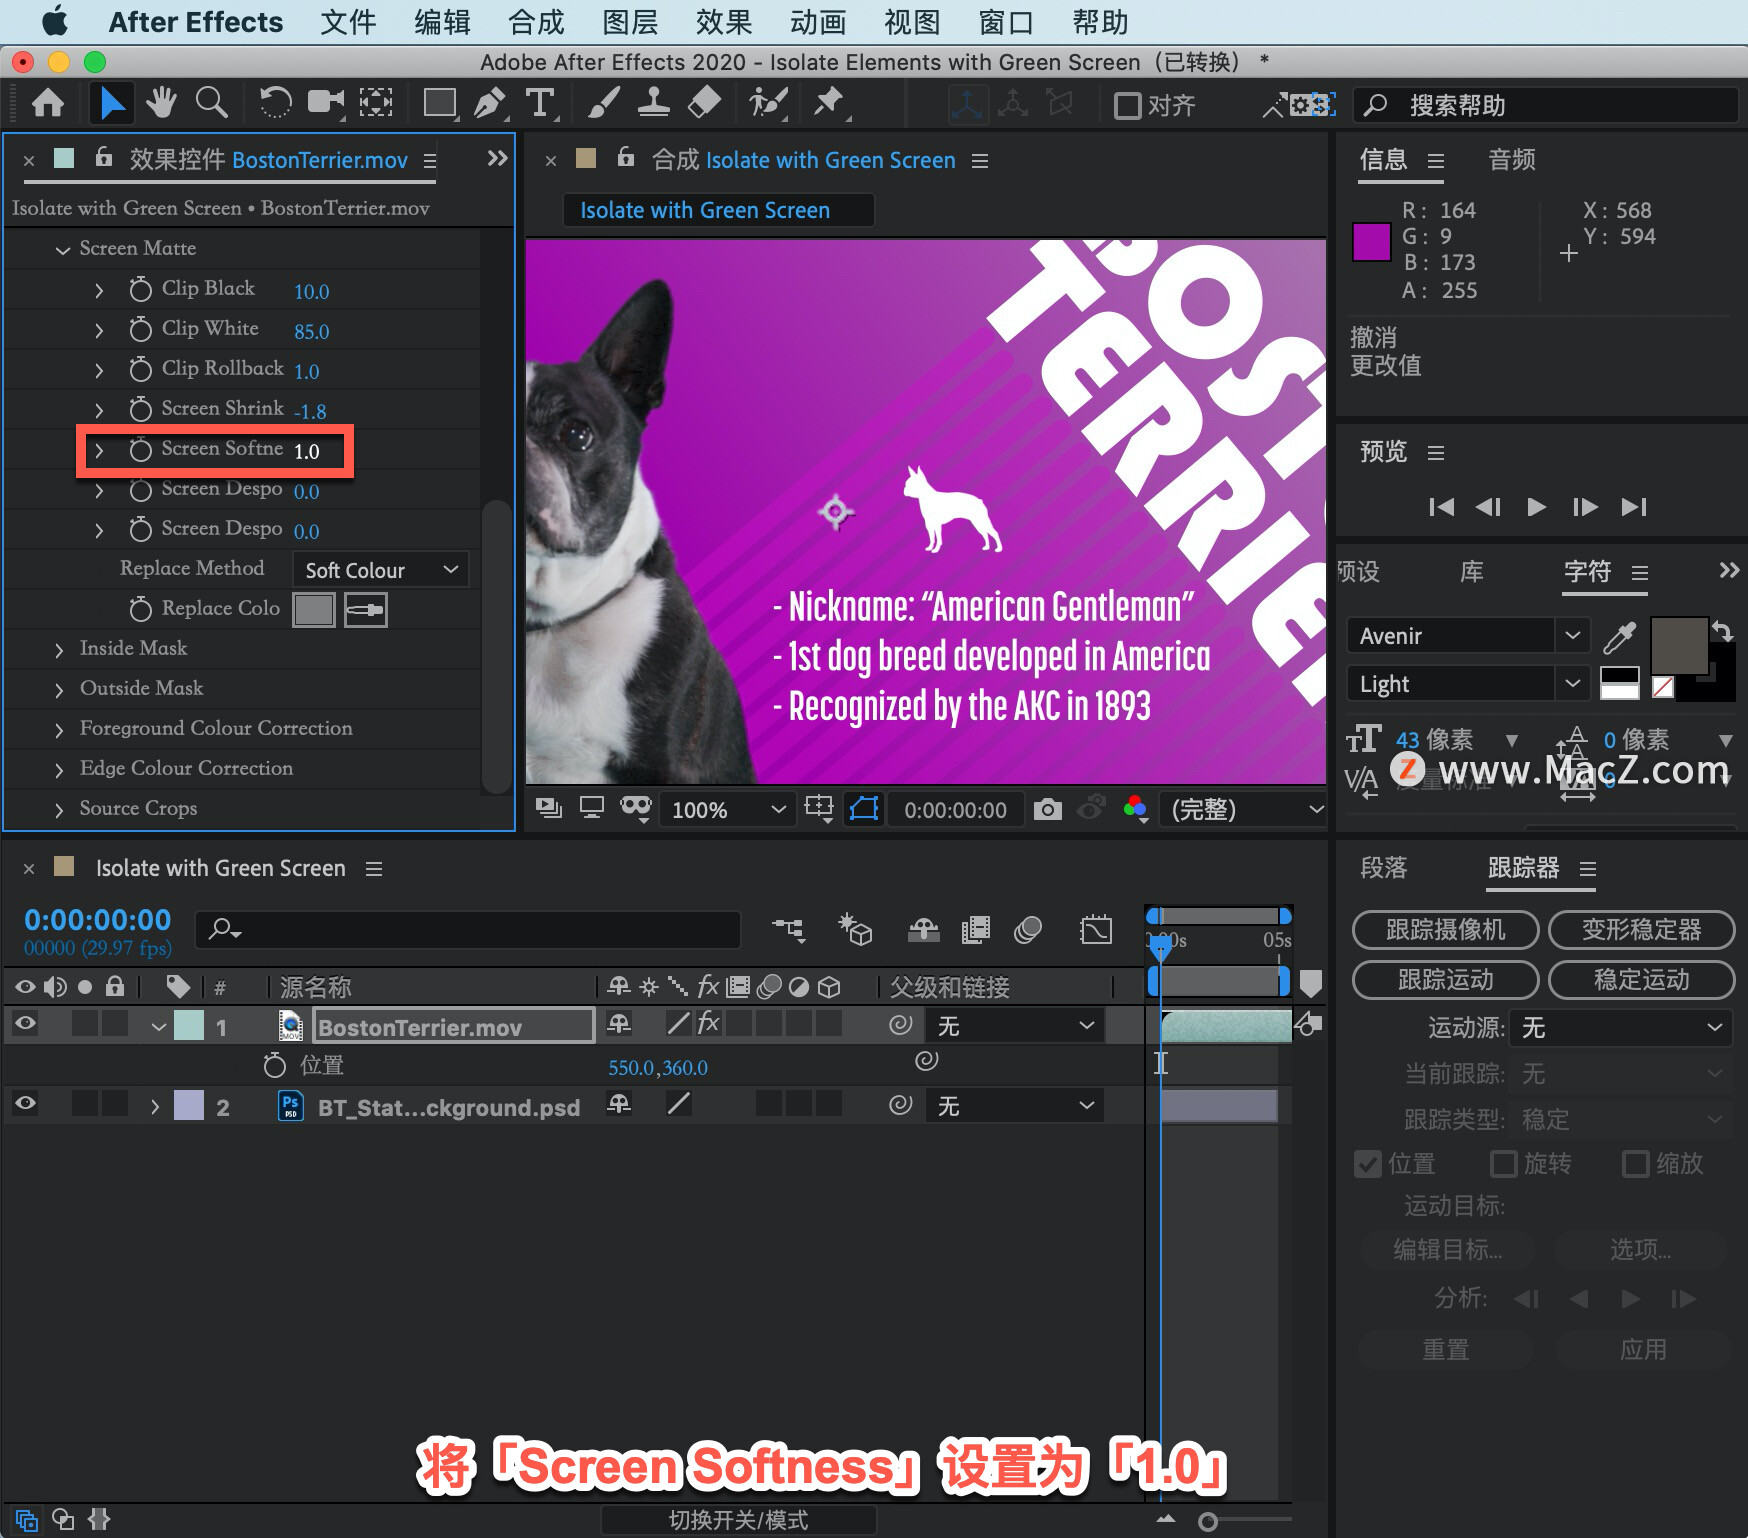This screenshot has height=1538, width=1748.
Task: Click the Replace Colour grey swatch
Action: coord(314,609)
